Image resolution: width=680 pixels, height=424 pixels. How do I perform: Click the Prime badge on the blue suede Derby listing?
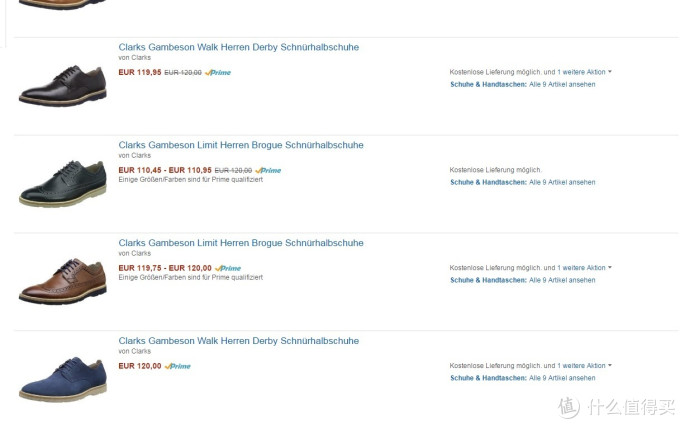point(179,366)
